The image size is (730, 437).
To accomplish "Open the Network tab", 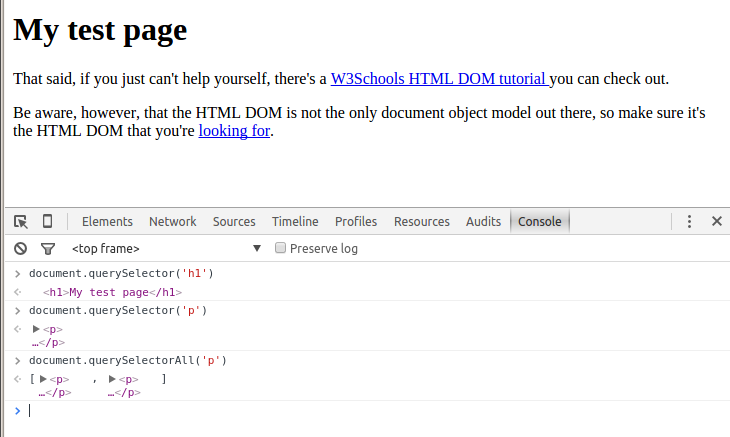I will (173, 221).
